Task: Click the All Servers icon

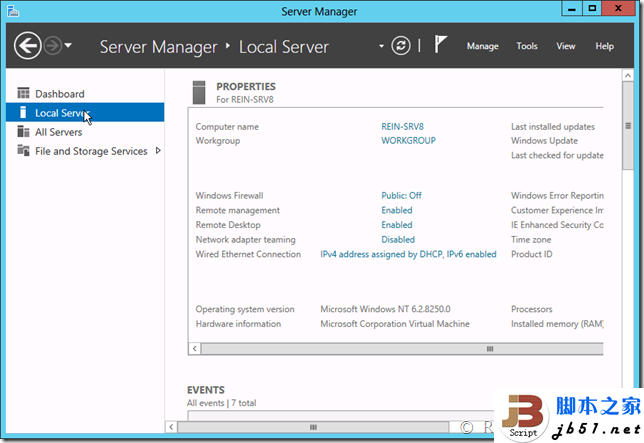Action: pos(23,131)
